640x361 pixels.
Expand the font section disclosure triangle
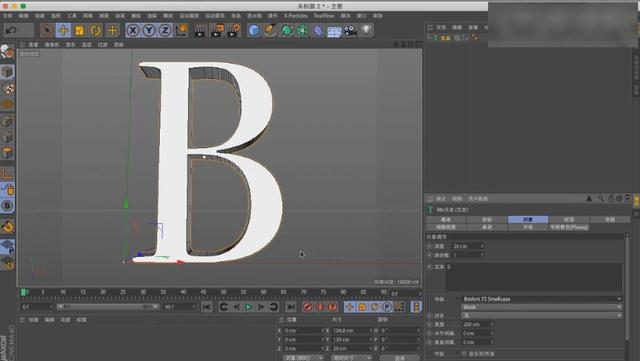(458, 299)
